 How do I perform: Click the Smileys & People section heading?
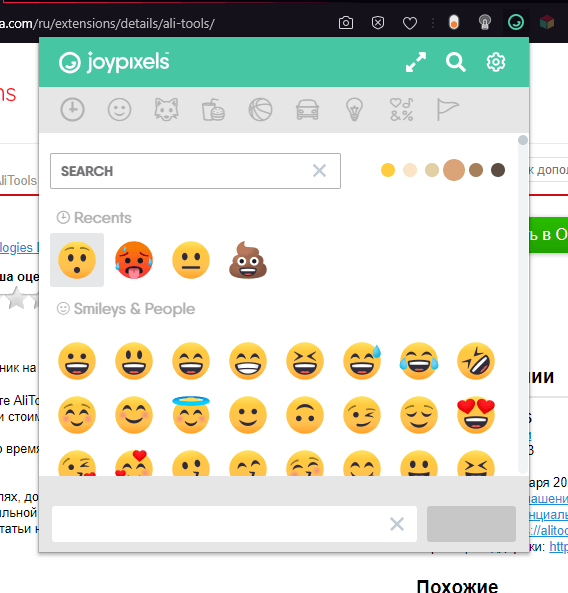(126, 309)
